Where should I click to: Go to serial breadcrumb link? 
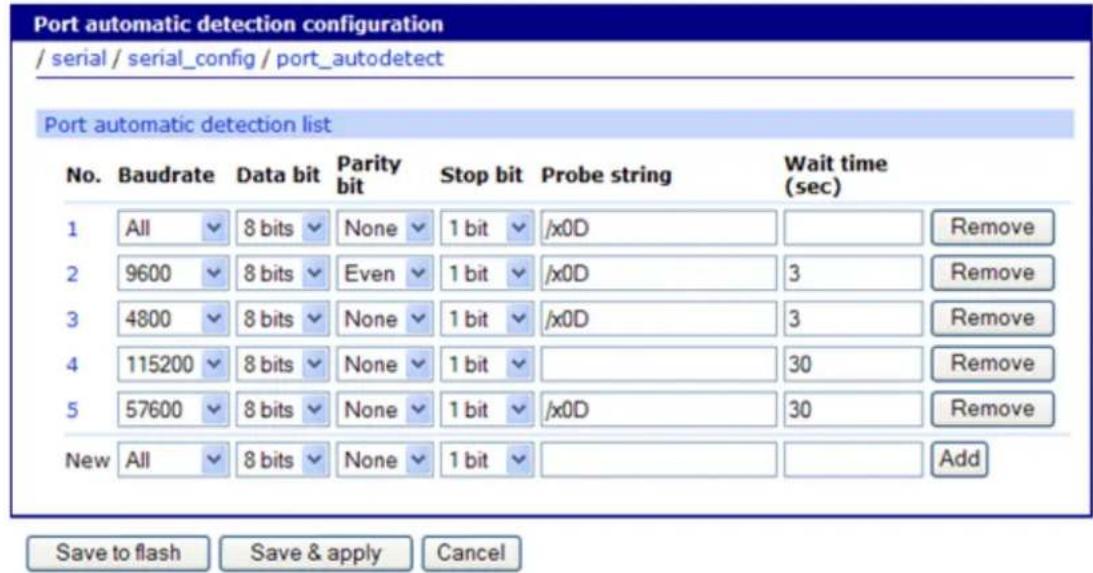pyautogui.click(x=79, y=58)
